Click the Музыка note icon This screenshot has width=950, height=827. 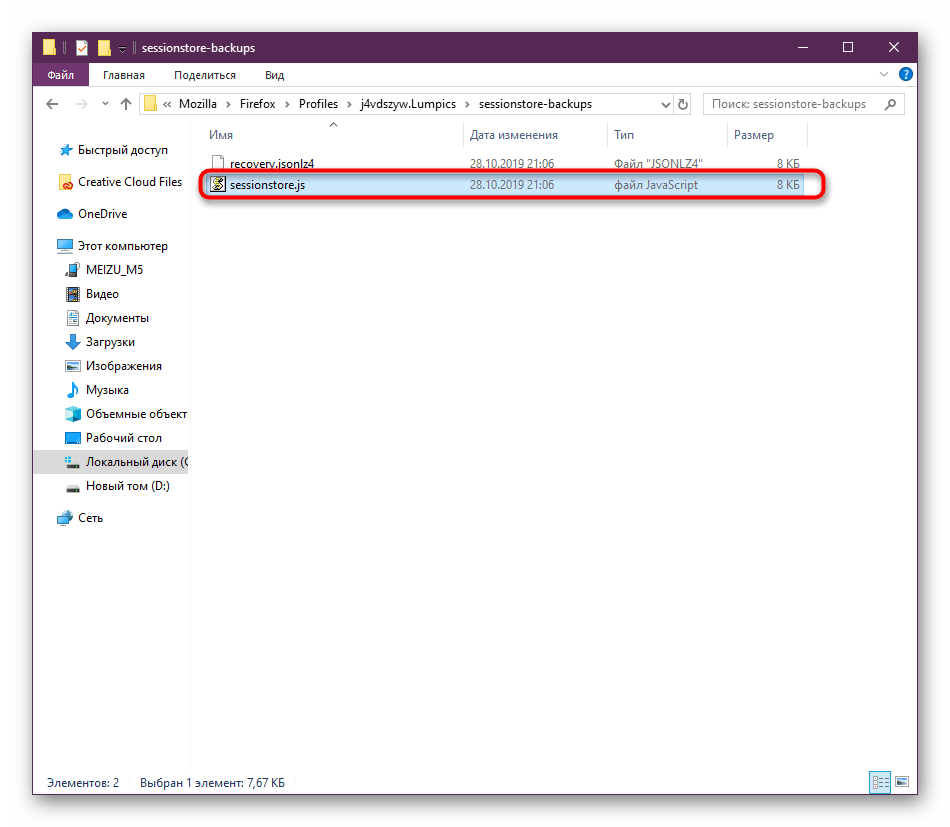click(73, 390)
